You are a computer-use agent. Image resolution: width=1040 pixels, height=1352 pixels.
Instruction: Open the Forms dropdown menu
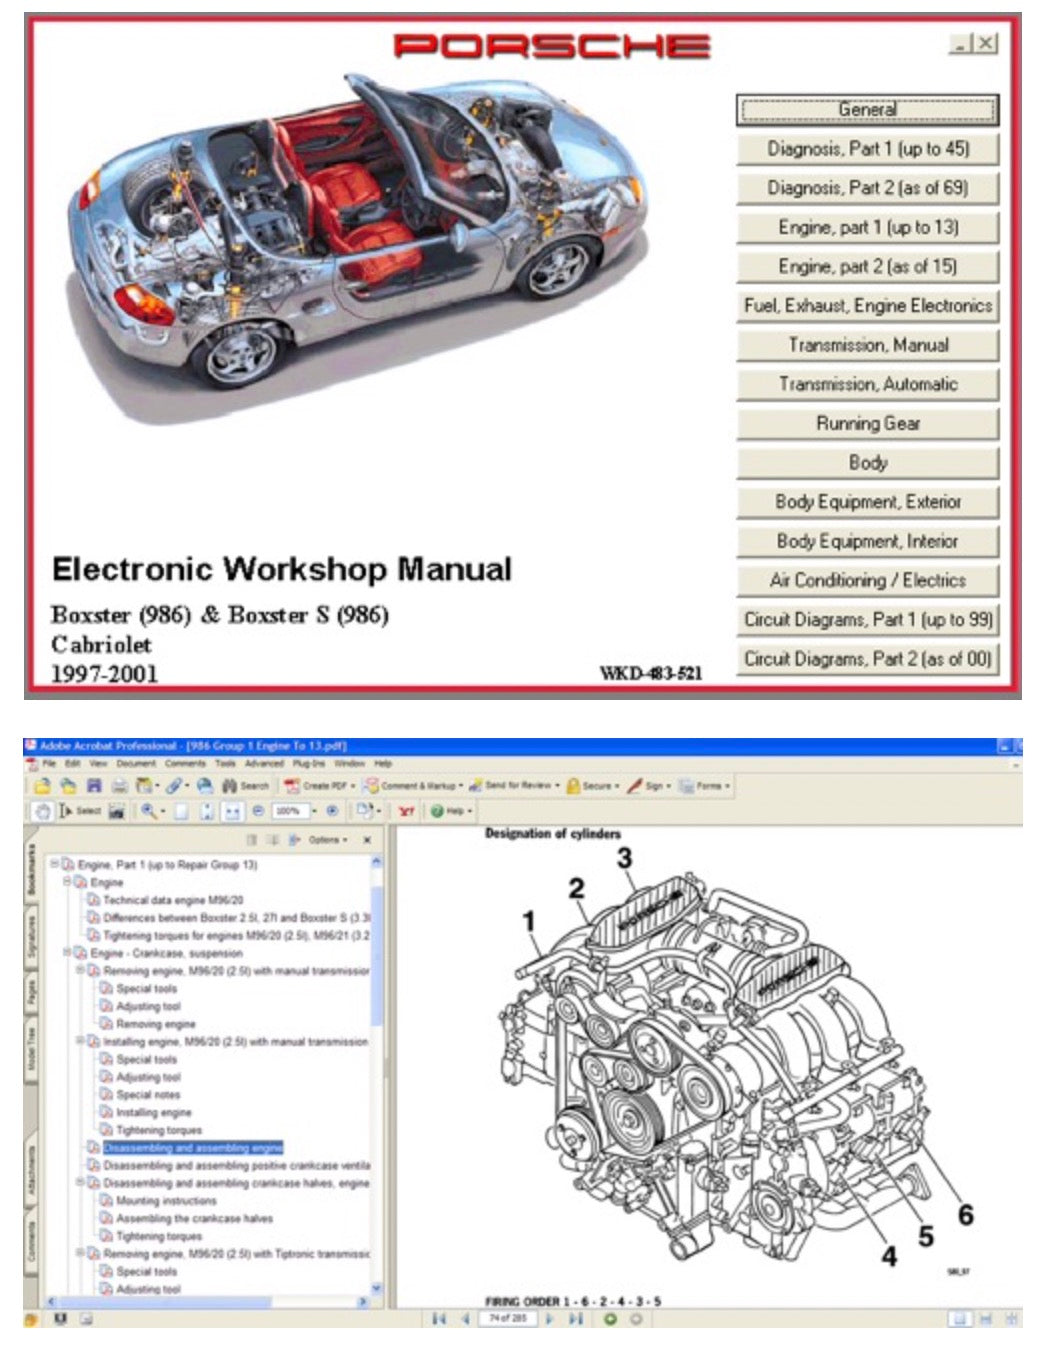tap(704, 786)
